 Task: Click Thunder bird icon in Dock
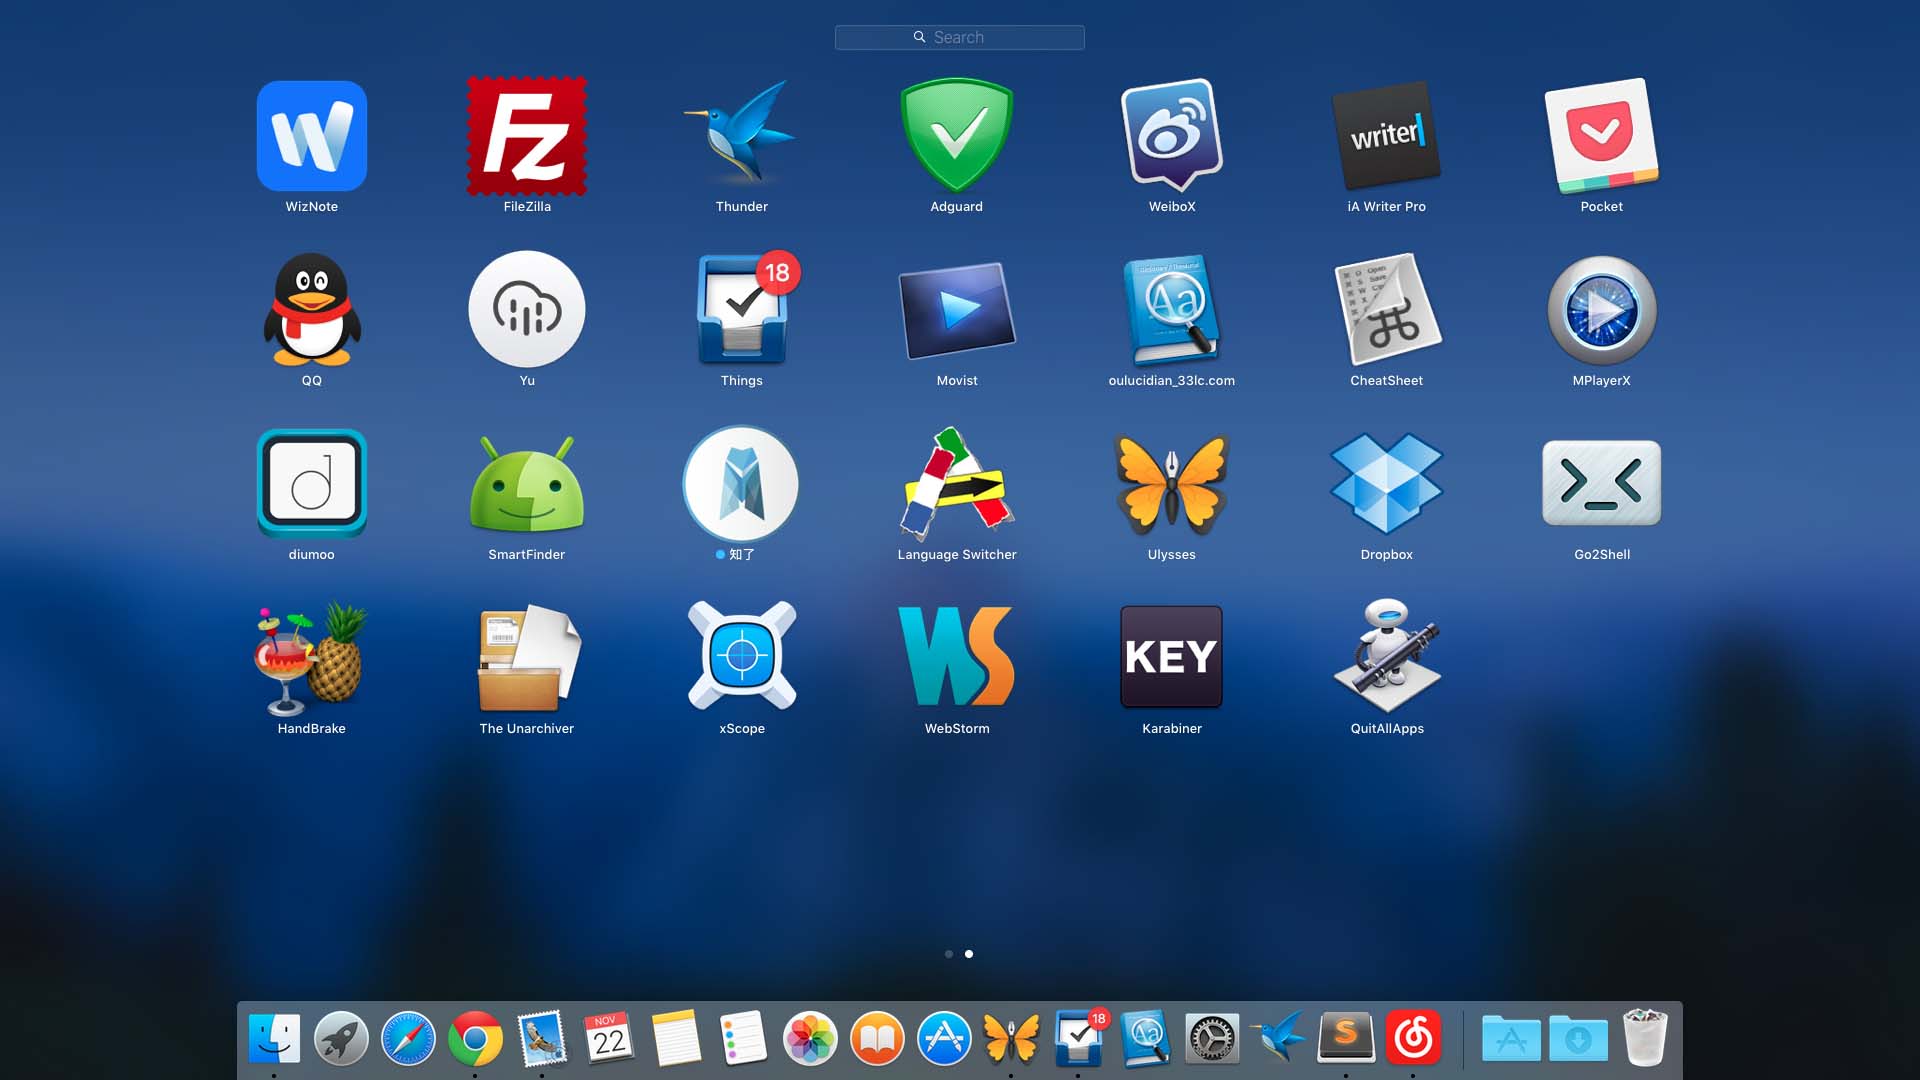pos(1279,1037)
